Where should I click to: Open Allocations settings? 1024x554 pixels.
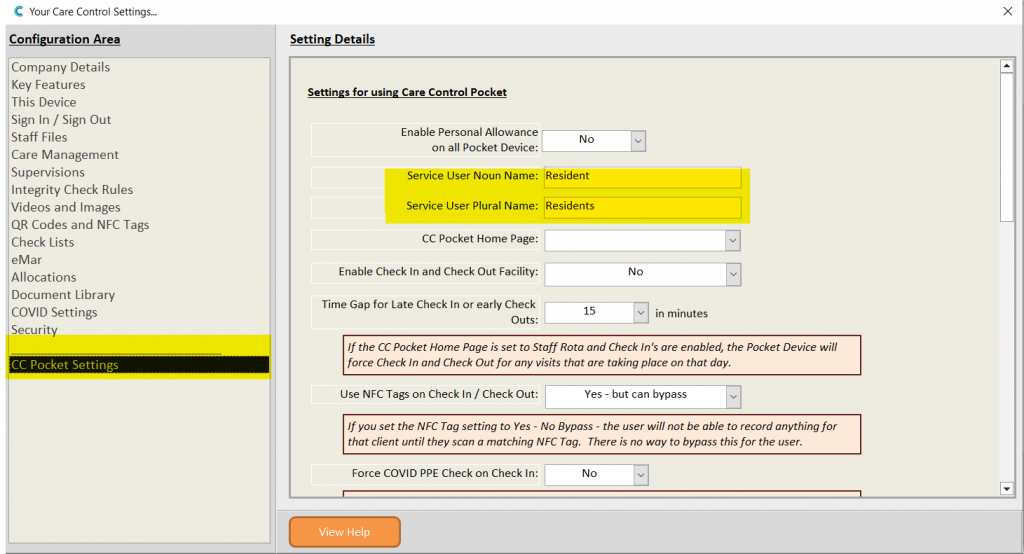43,278
